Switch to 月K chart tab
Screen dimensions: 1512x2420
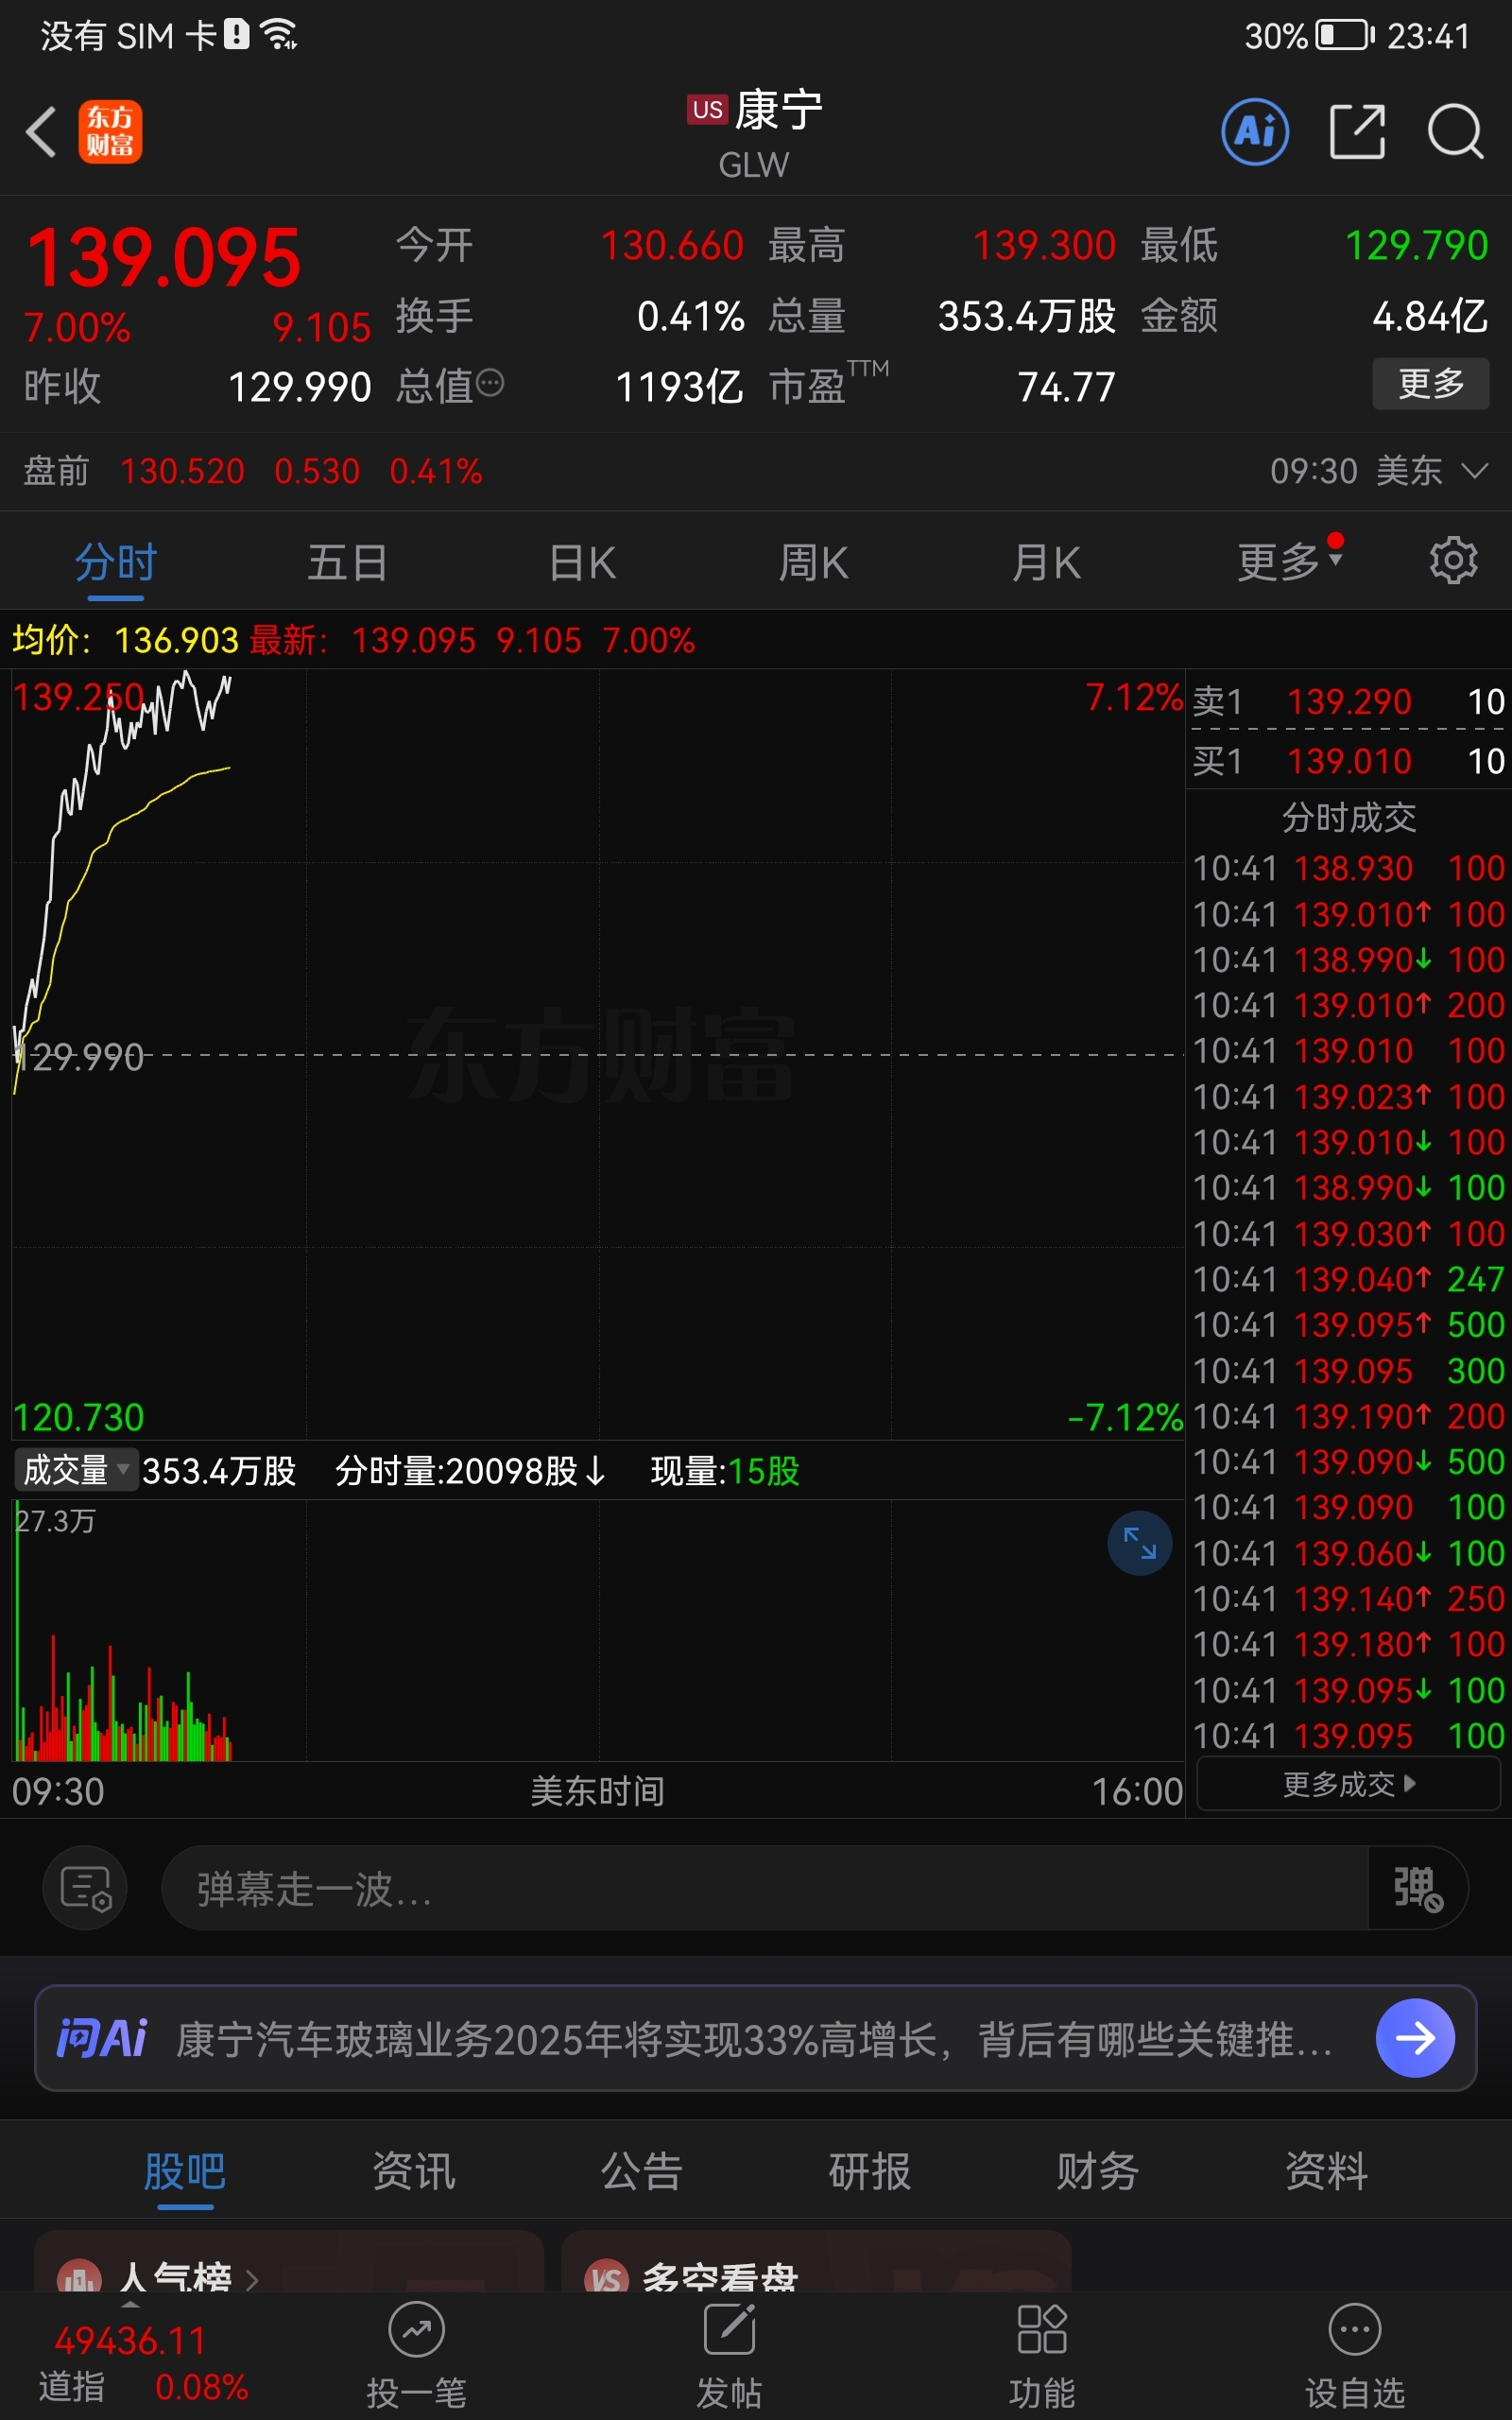[x=1046, y=562]
